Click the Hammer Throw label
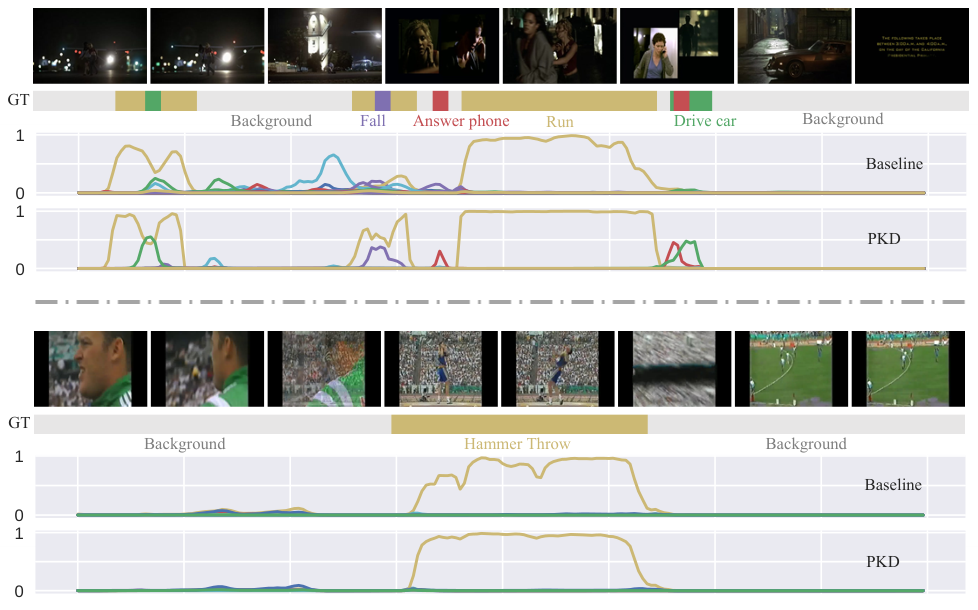This screenshot has width=978, height=610. click(517, 444)
